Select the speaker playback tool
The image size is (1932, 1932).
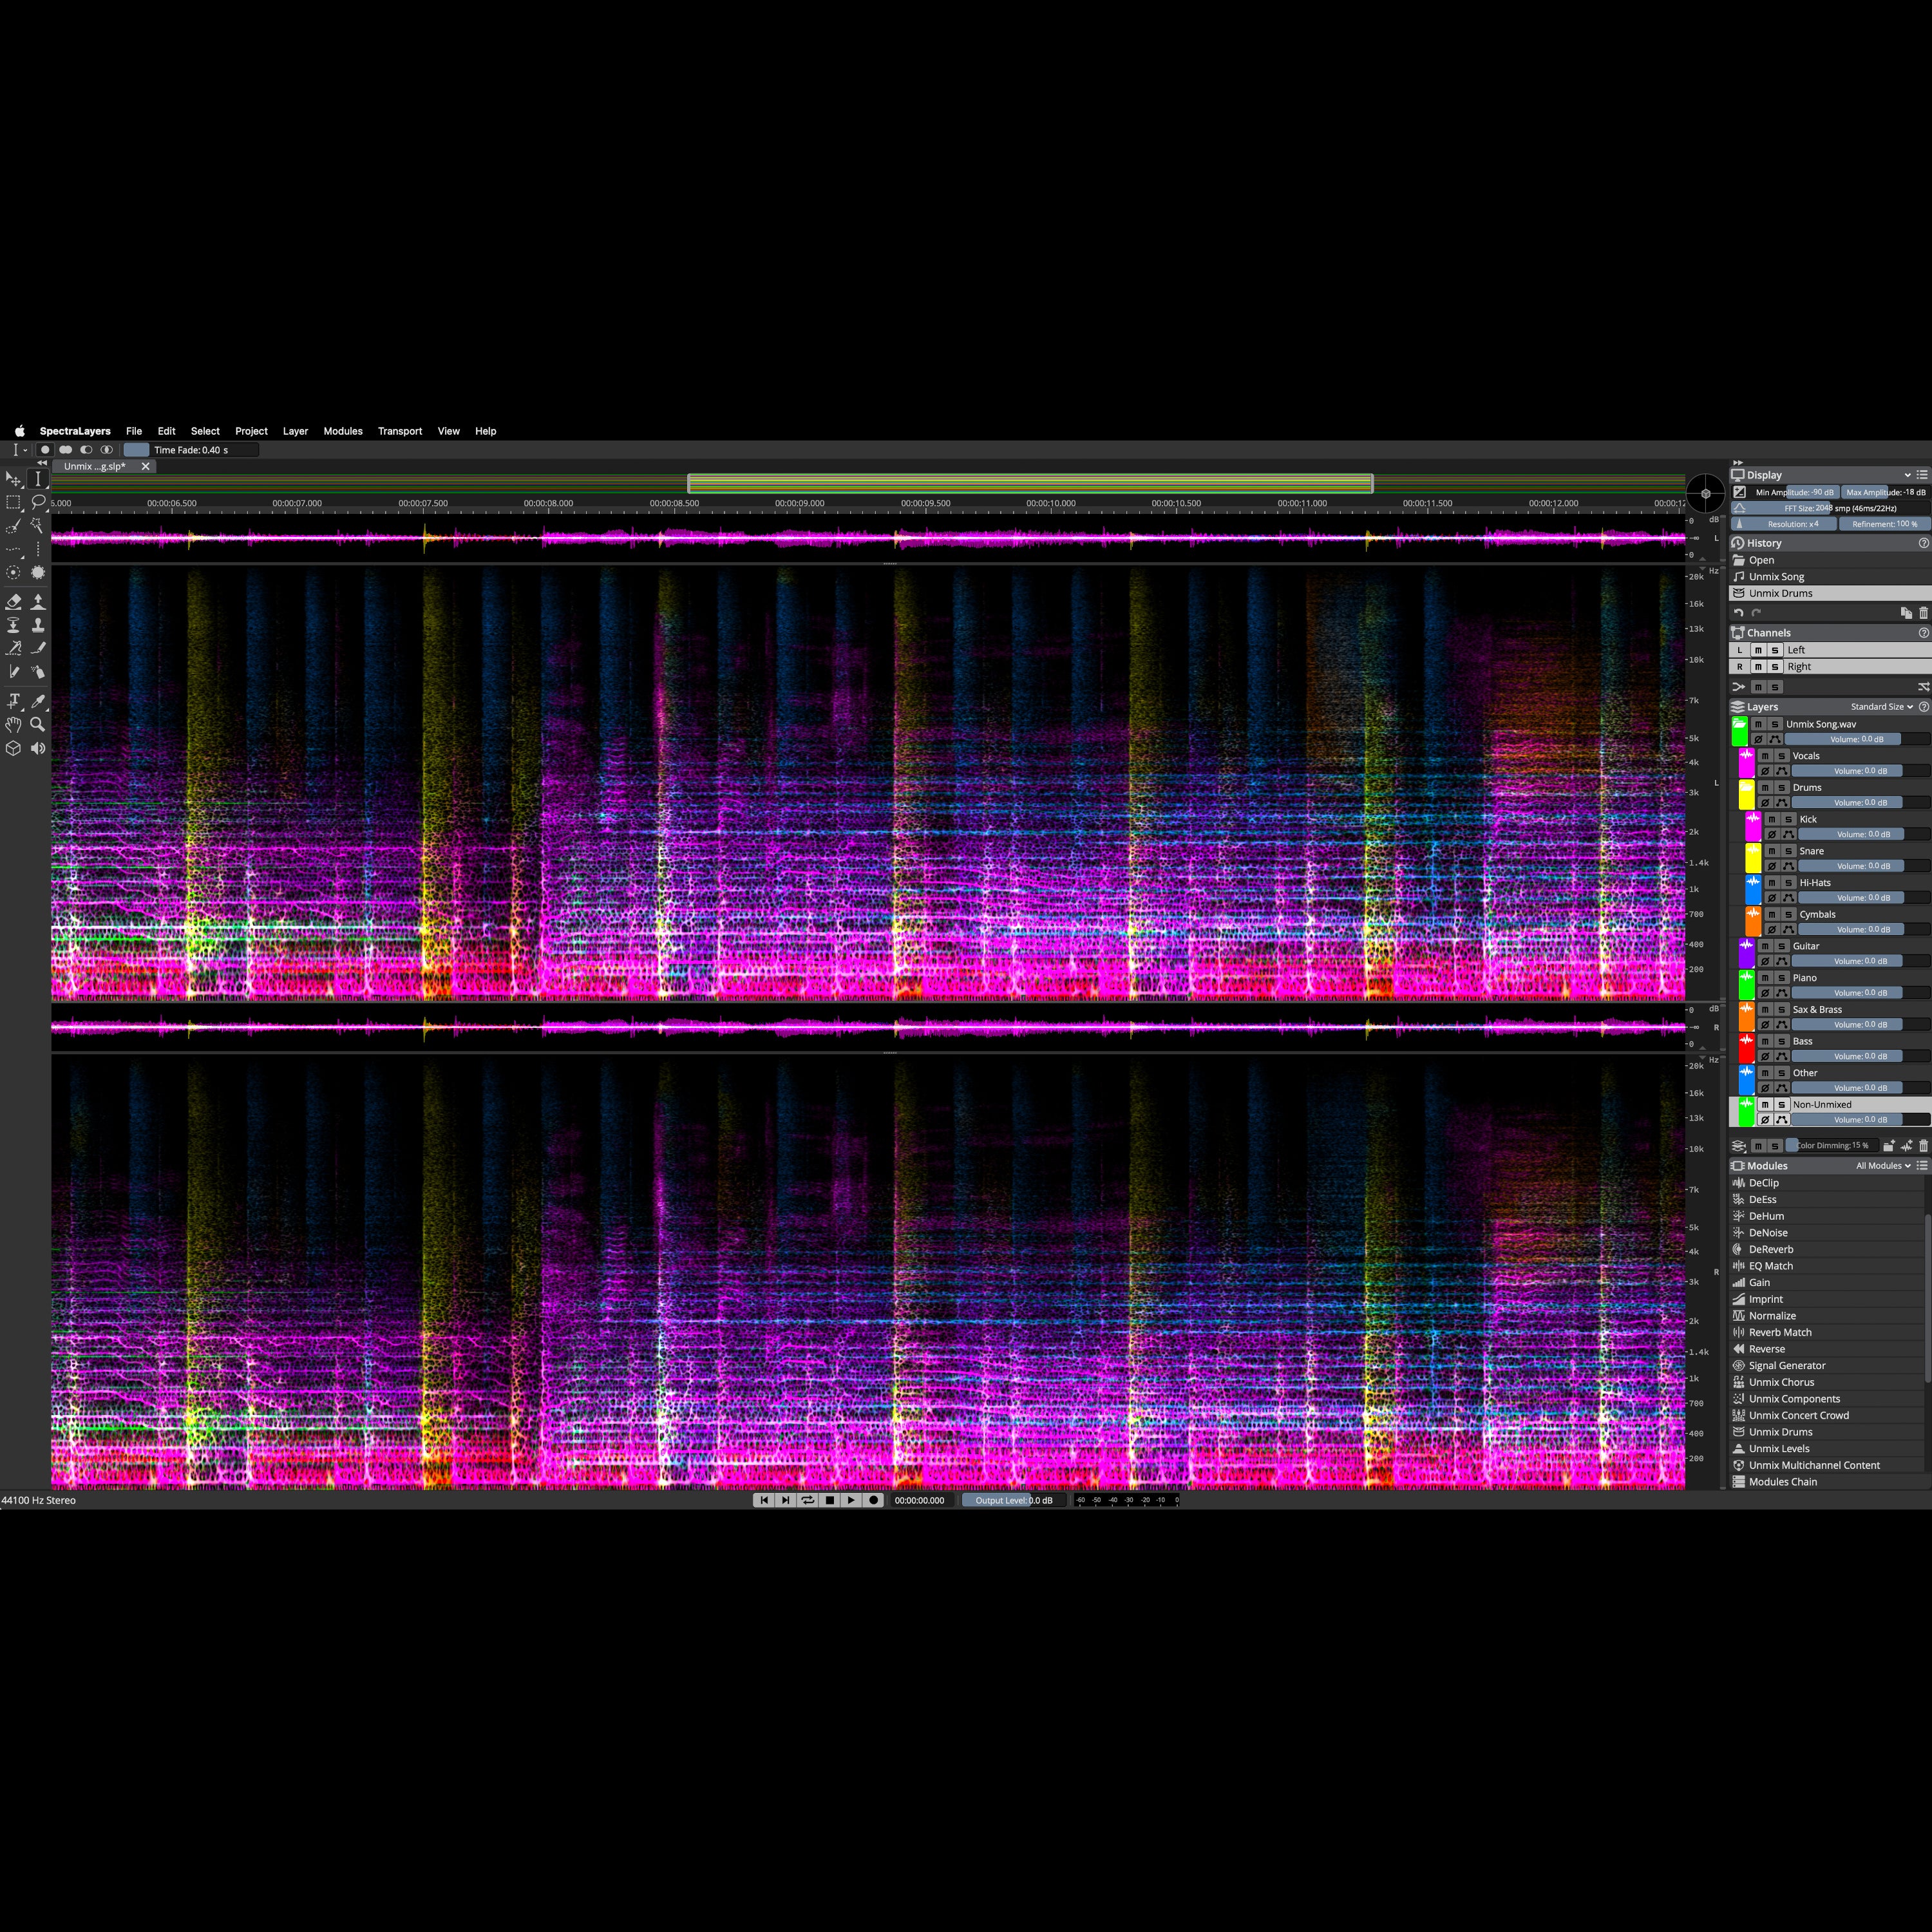click(38, 748)
